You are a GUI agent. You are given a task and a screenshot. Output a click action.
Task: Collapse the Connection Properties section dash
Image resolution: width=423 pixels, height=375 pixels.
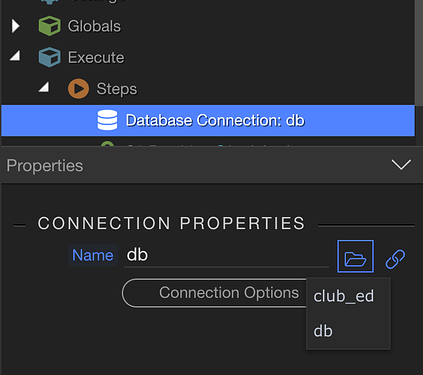19,226
